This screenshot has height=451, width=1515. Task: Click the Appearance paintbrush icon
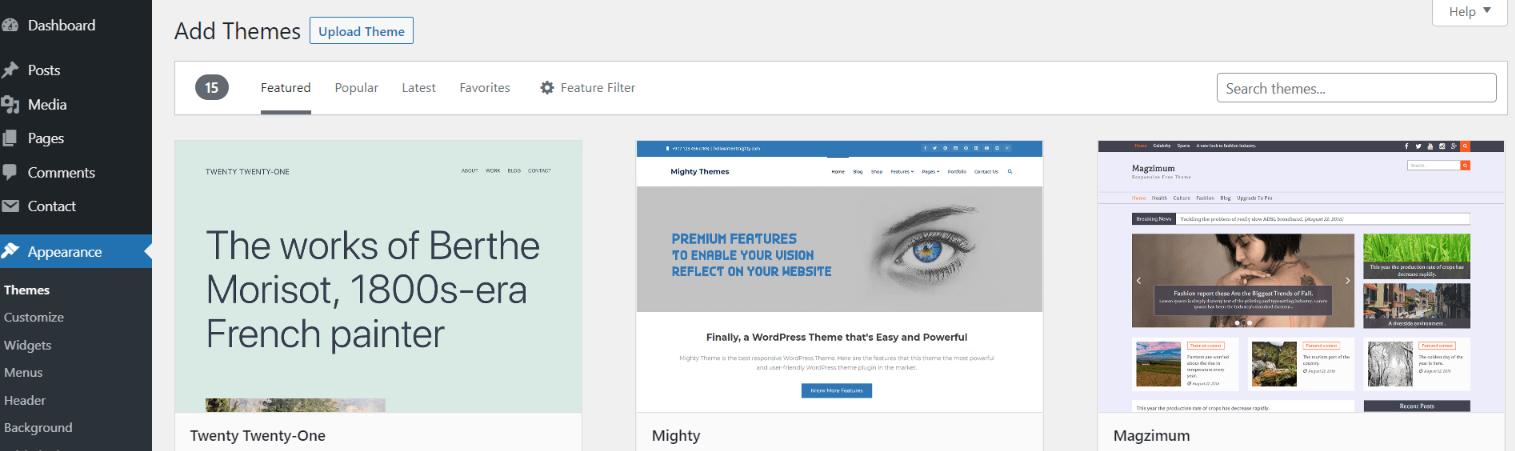pos(10,252)
